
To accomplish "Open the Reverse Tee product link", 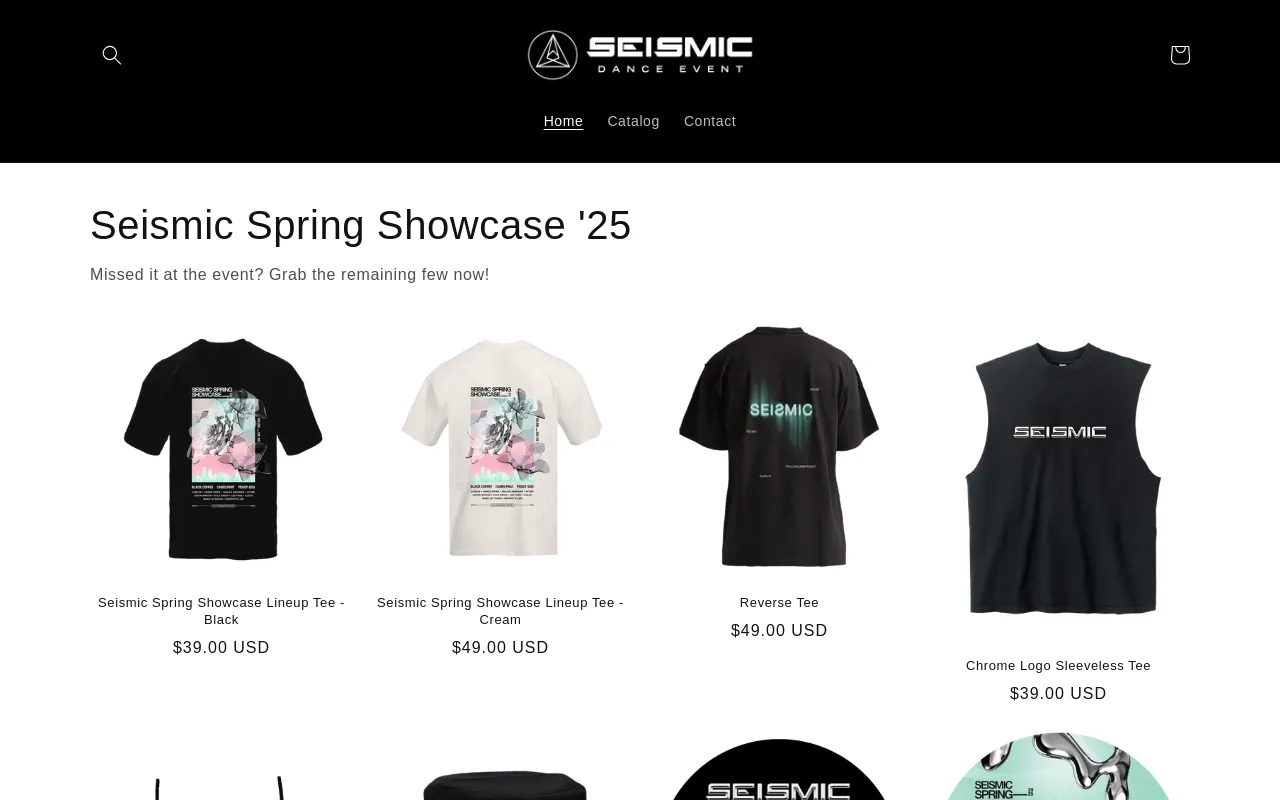I will point(779,602).
